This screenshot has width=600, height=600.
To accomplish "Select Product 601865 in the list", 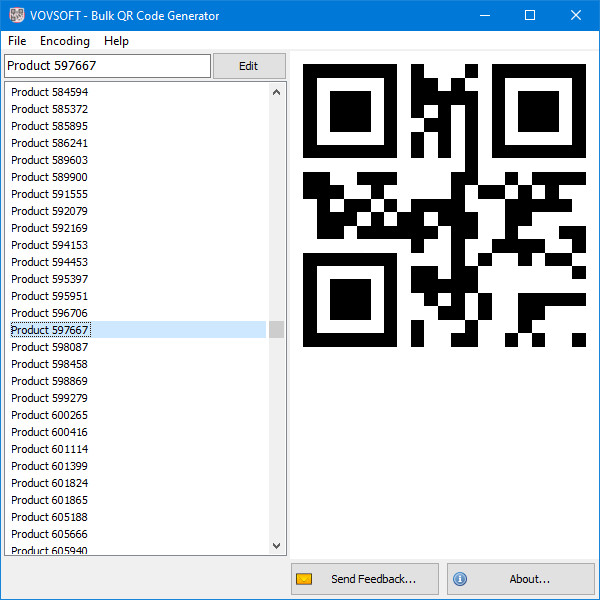I will (x=138, y=500).
